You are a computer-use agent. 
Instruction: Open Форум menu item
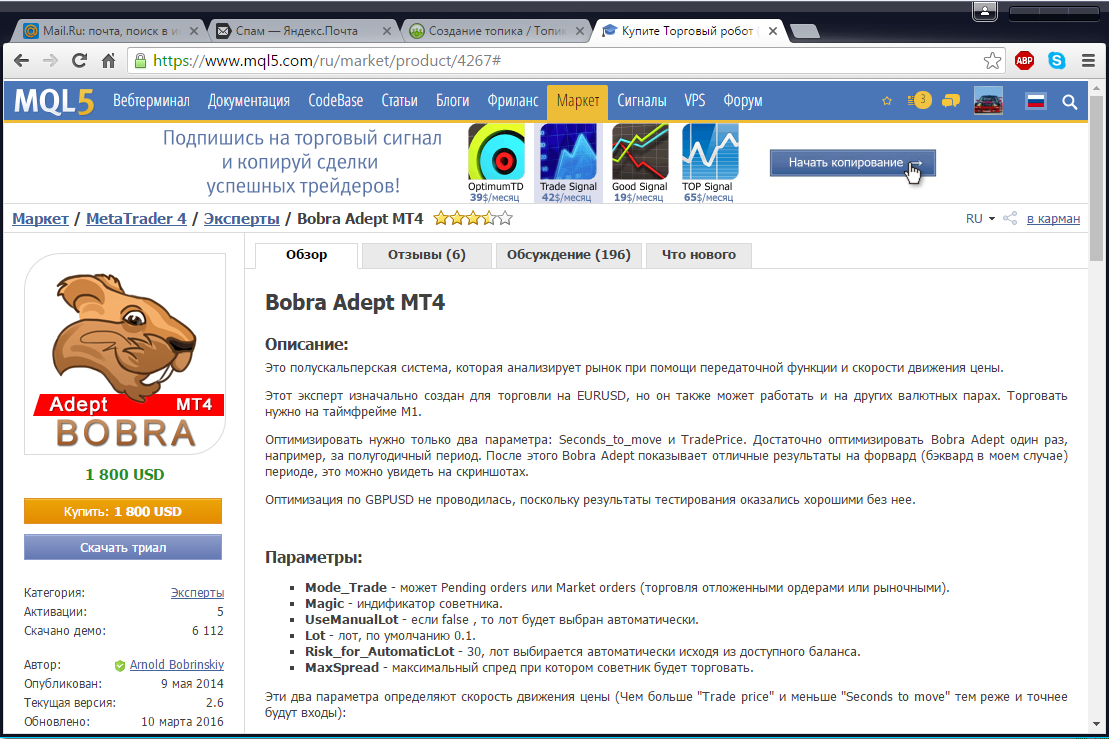pos(743,101)
